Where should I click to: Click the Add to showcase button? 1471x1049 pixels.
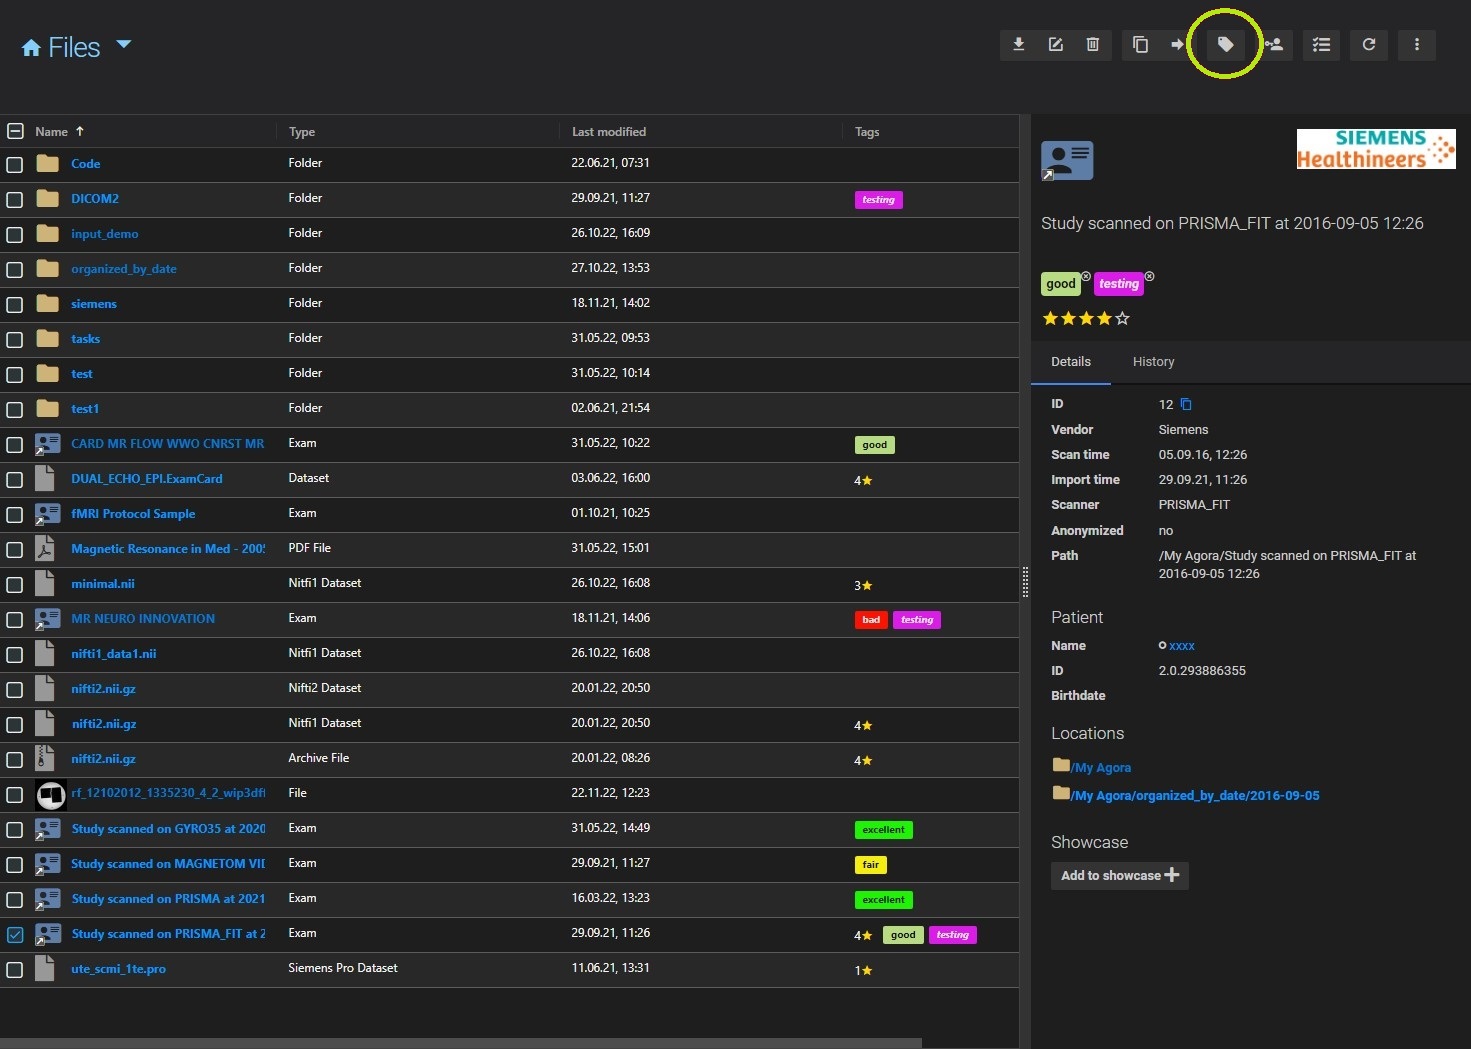coord(1119,875)
